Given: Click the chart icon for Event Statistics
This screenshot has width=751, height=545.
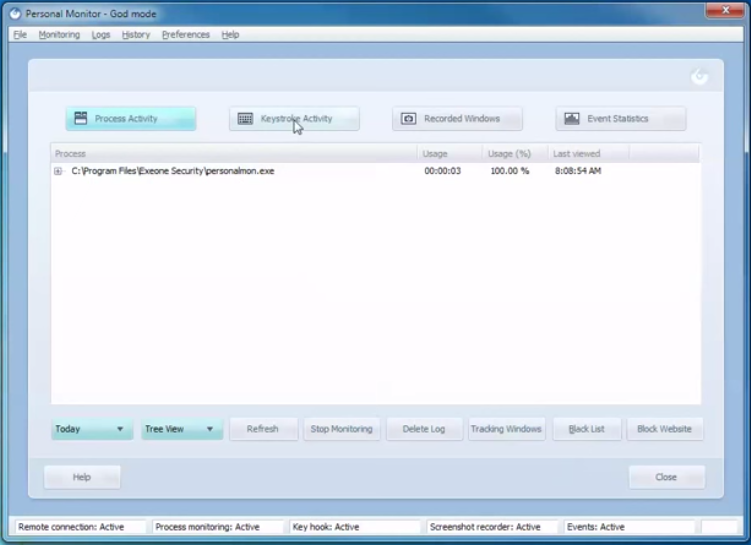Looking at the screenshot, I should [571, 118].
